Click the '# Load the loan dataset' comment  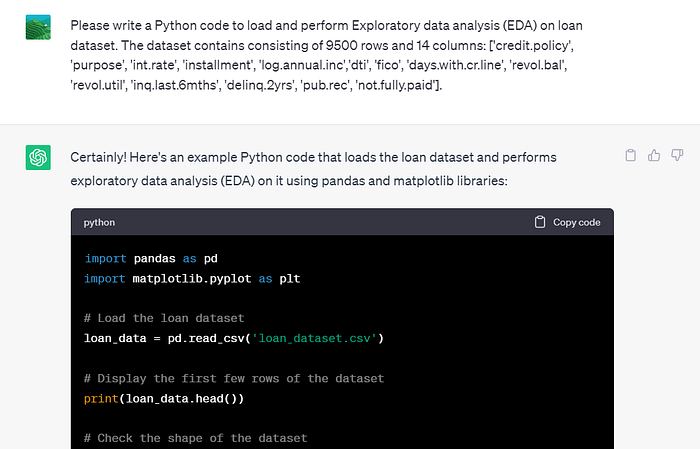[164, 318]
